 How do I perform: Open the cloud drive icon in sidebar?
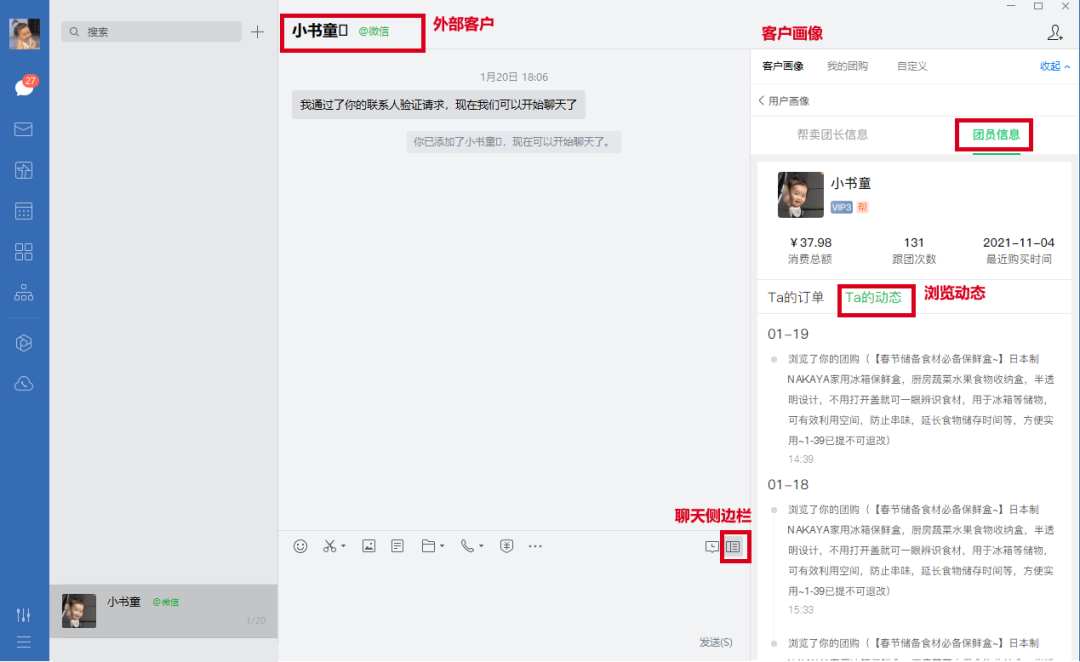pyautogui.click(x=24, y=384)
